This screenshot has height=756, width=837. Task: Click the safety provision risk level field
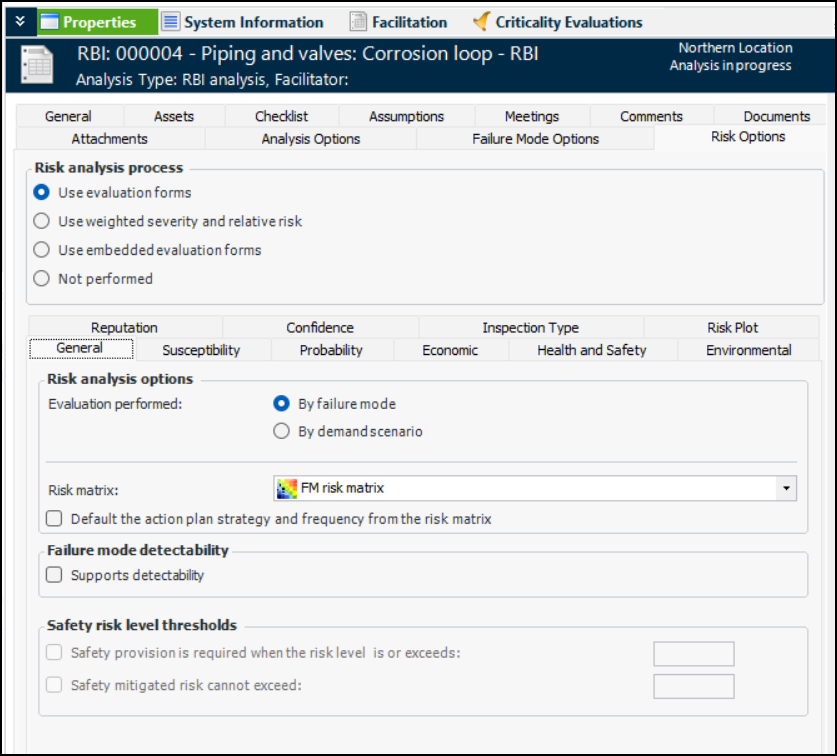click(x=693, y=654)
